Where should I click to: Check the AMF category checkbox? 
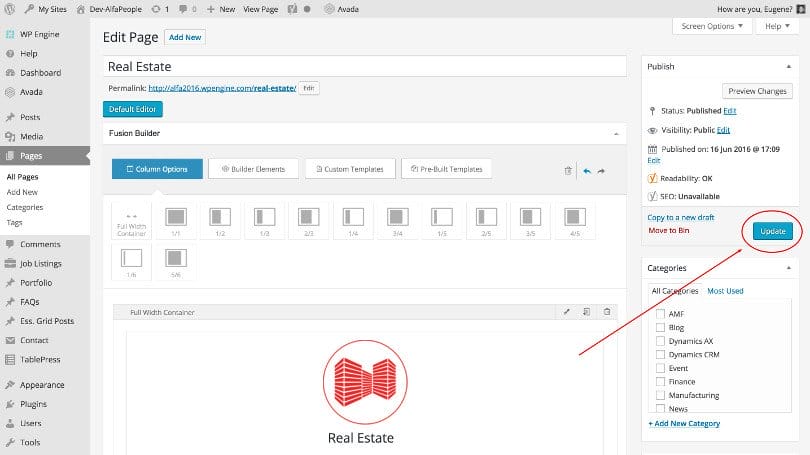pos(660,314)
